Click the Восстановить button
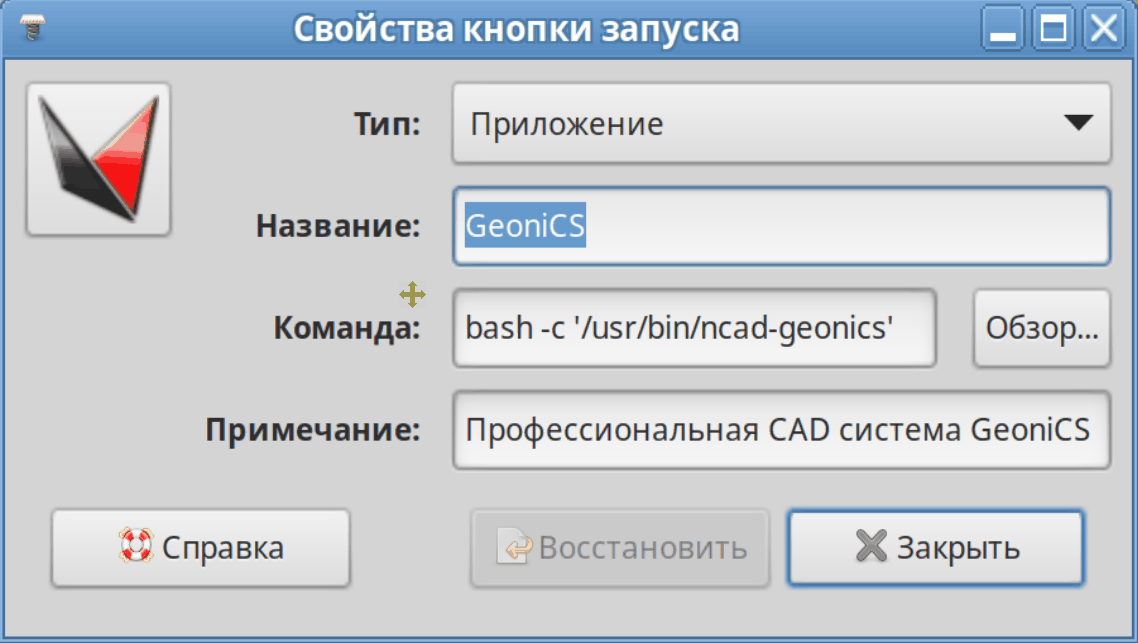This screenshot has width=1138, height=643. point(620,547)
